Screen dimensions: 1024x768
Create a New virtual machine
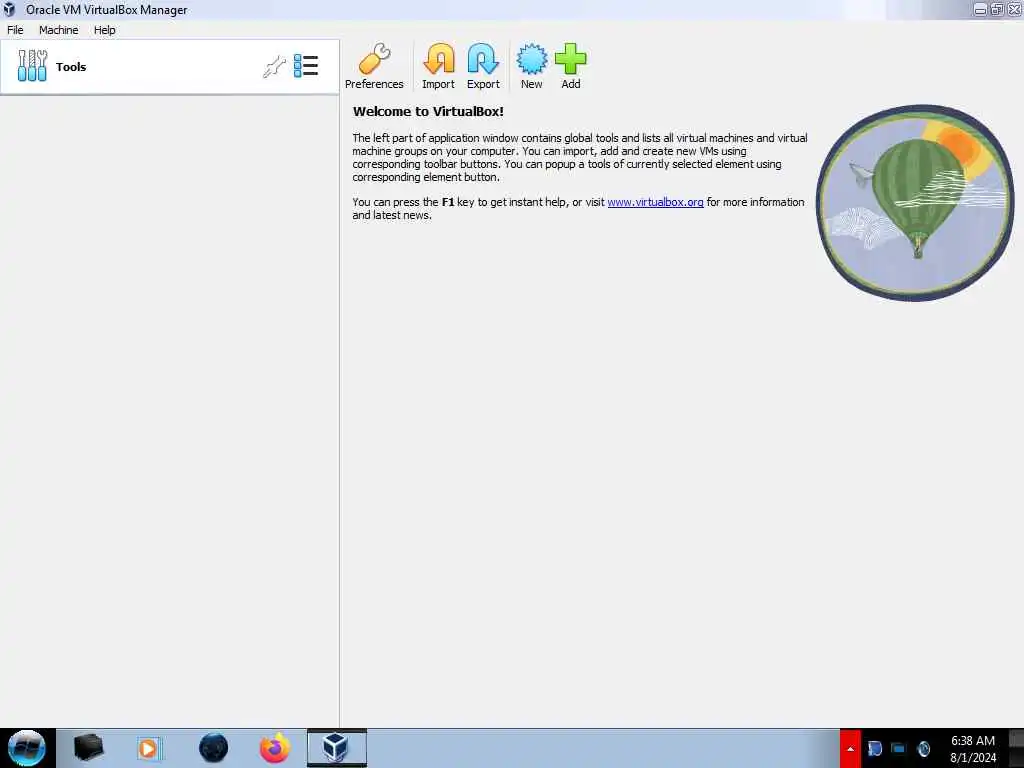(x=532, y=66)
